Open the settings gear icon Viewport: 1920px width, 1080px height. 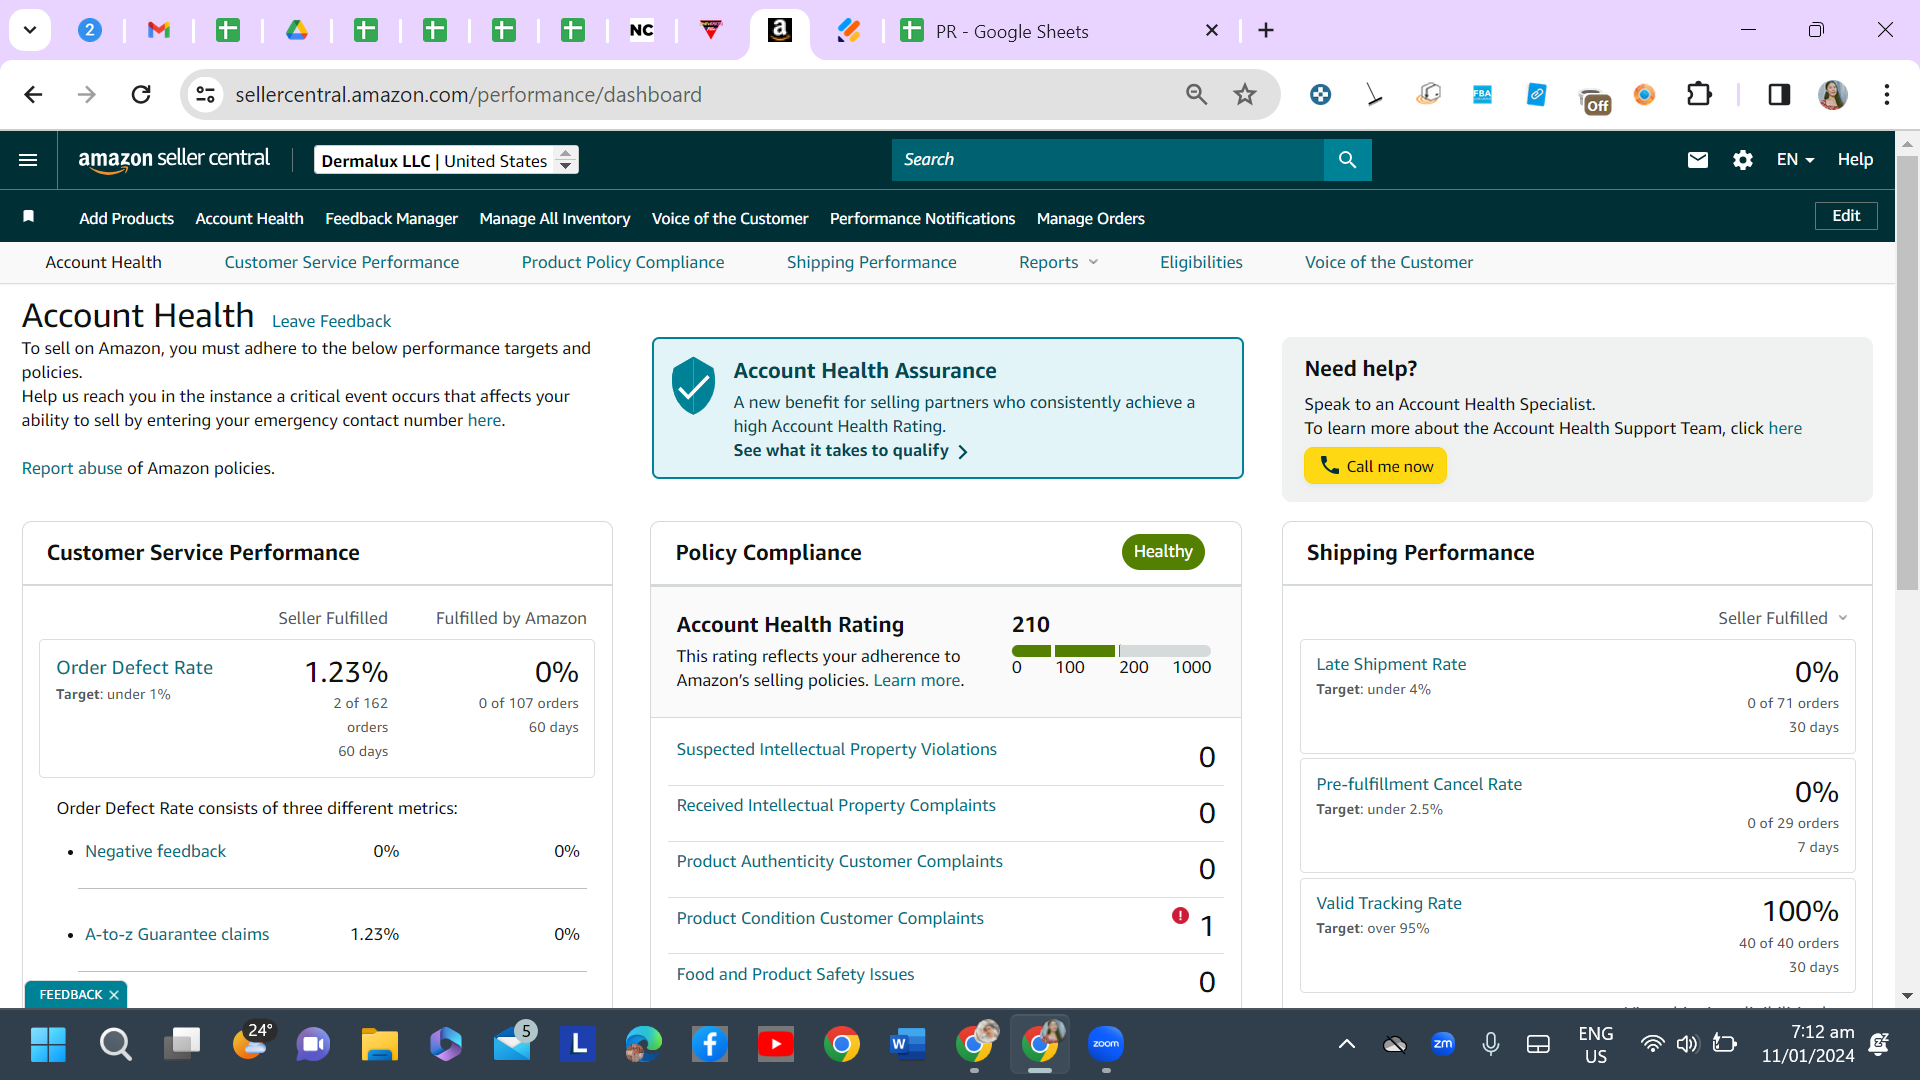1742,160
